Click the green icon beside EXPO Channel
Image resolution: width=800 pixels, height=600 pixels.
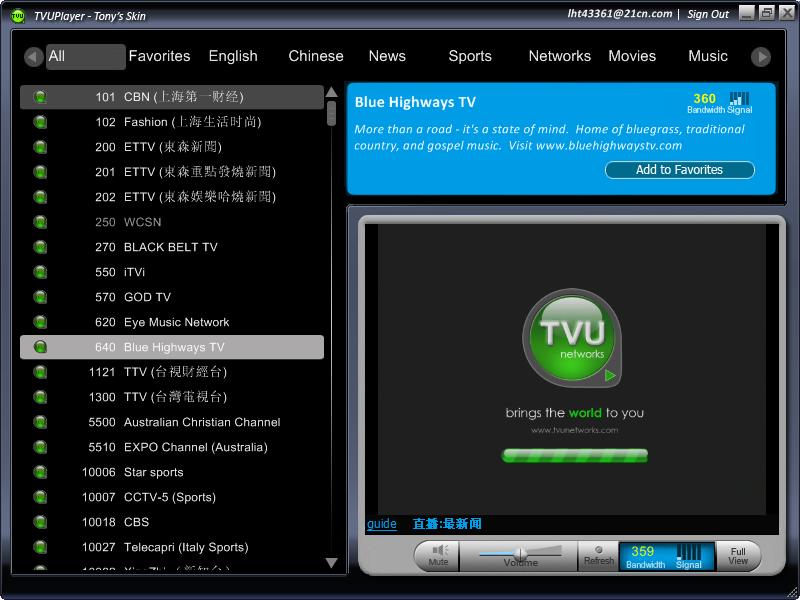click(x=40, y=447)
